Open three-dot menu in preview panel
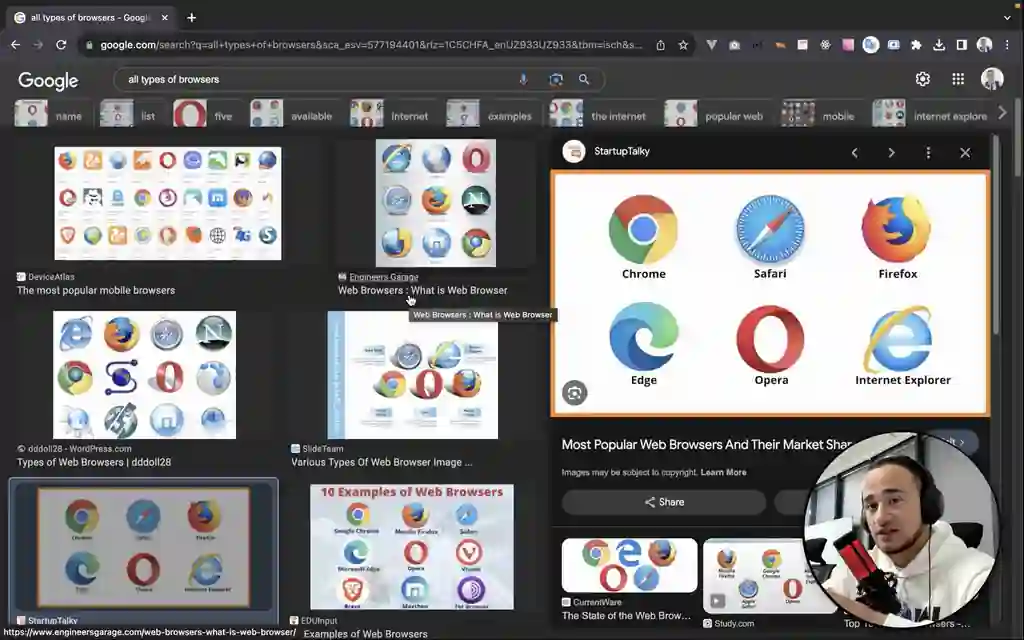Image resolution: width=1024 pixels, height=640 pixels. coord(928,152)
